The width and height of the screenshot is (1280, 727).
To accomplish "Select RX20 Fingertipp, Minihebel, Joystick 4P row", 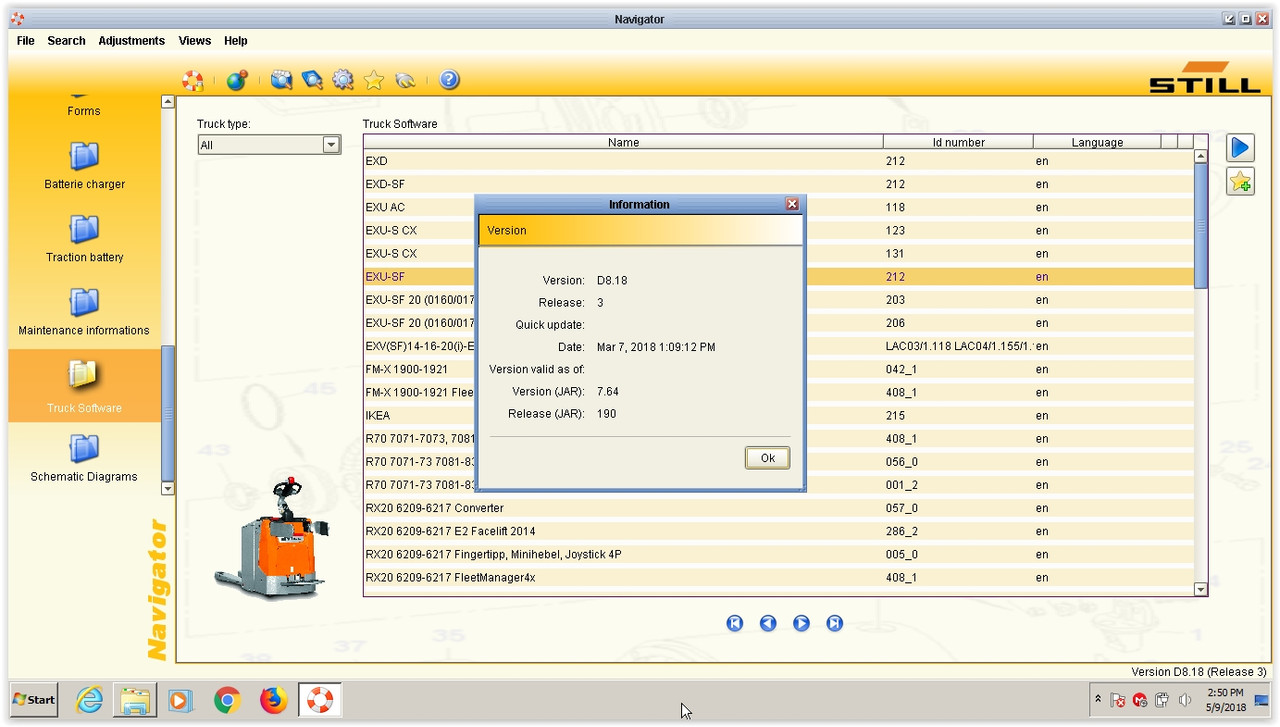I will [779, 554].
